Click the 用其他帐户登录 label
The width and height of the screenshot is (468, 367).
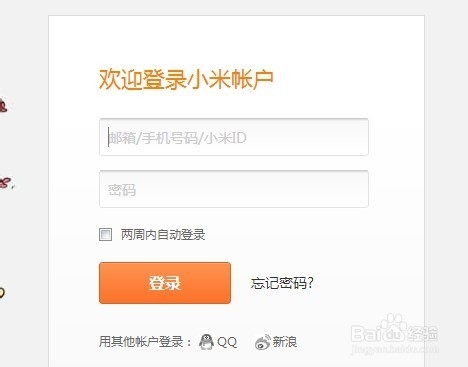pos(145,342)
